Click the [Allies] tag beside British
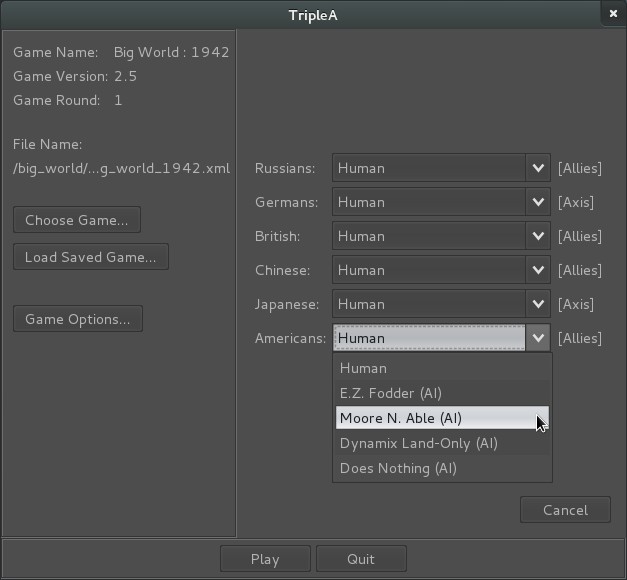This screenshot has width=627, height=580. click(580, 236)
